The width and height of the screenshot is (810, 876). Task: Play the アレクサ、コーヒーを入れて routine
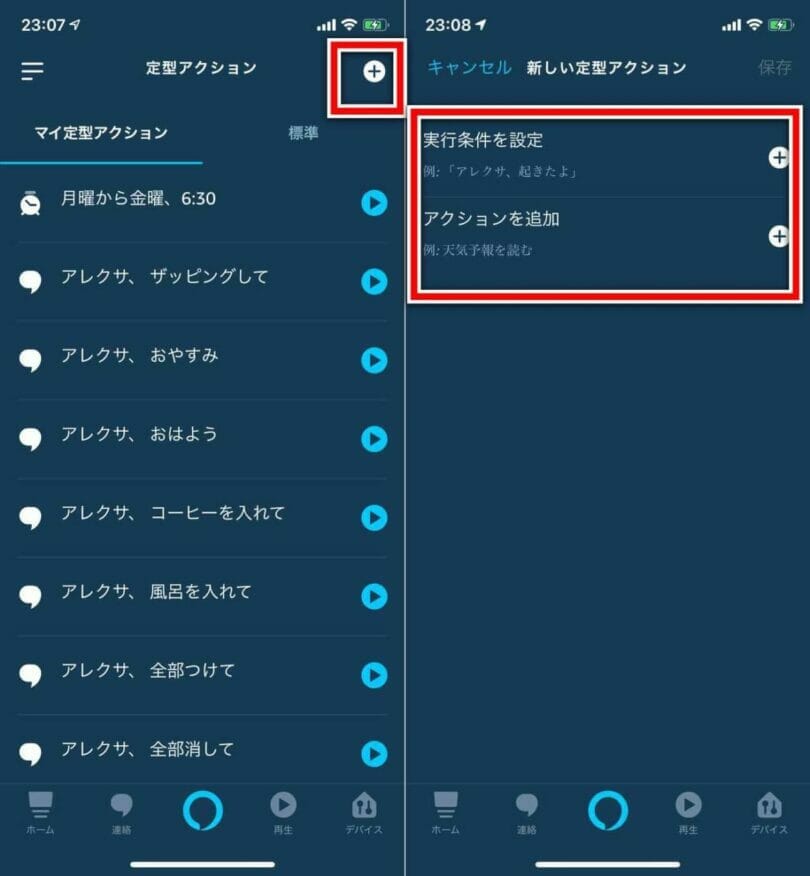pos(374,518)
